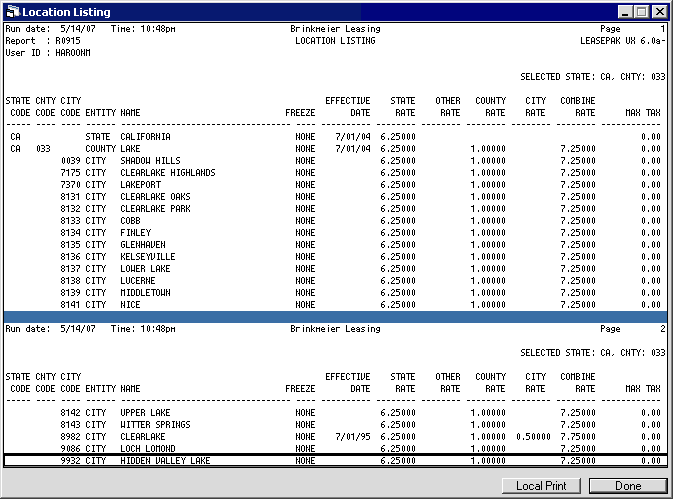The height and width of the screenshot is (499, 673).
Task: Click effective date in CALIFORNIA row
Action: [353, 136]
